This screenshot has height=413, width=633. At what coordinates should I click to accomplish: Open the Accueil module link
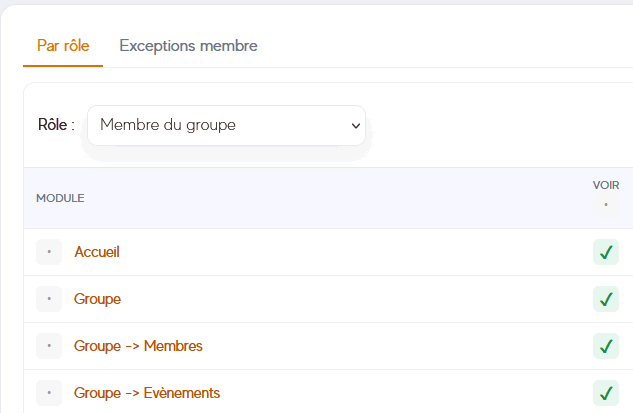97,252
